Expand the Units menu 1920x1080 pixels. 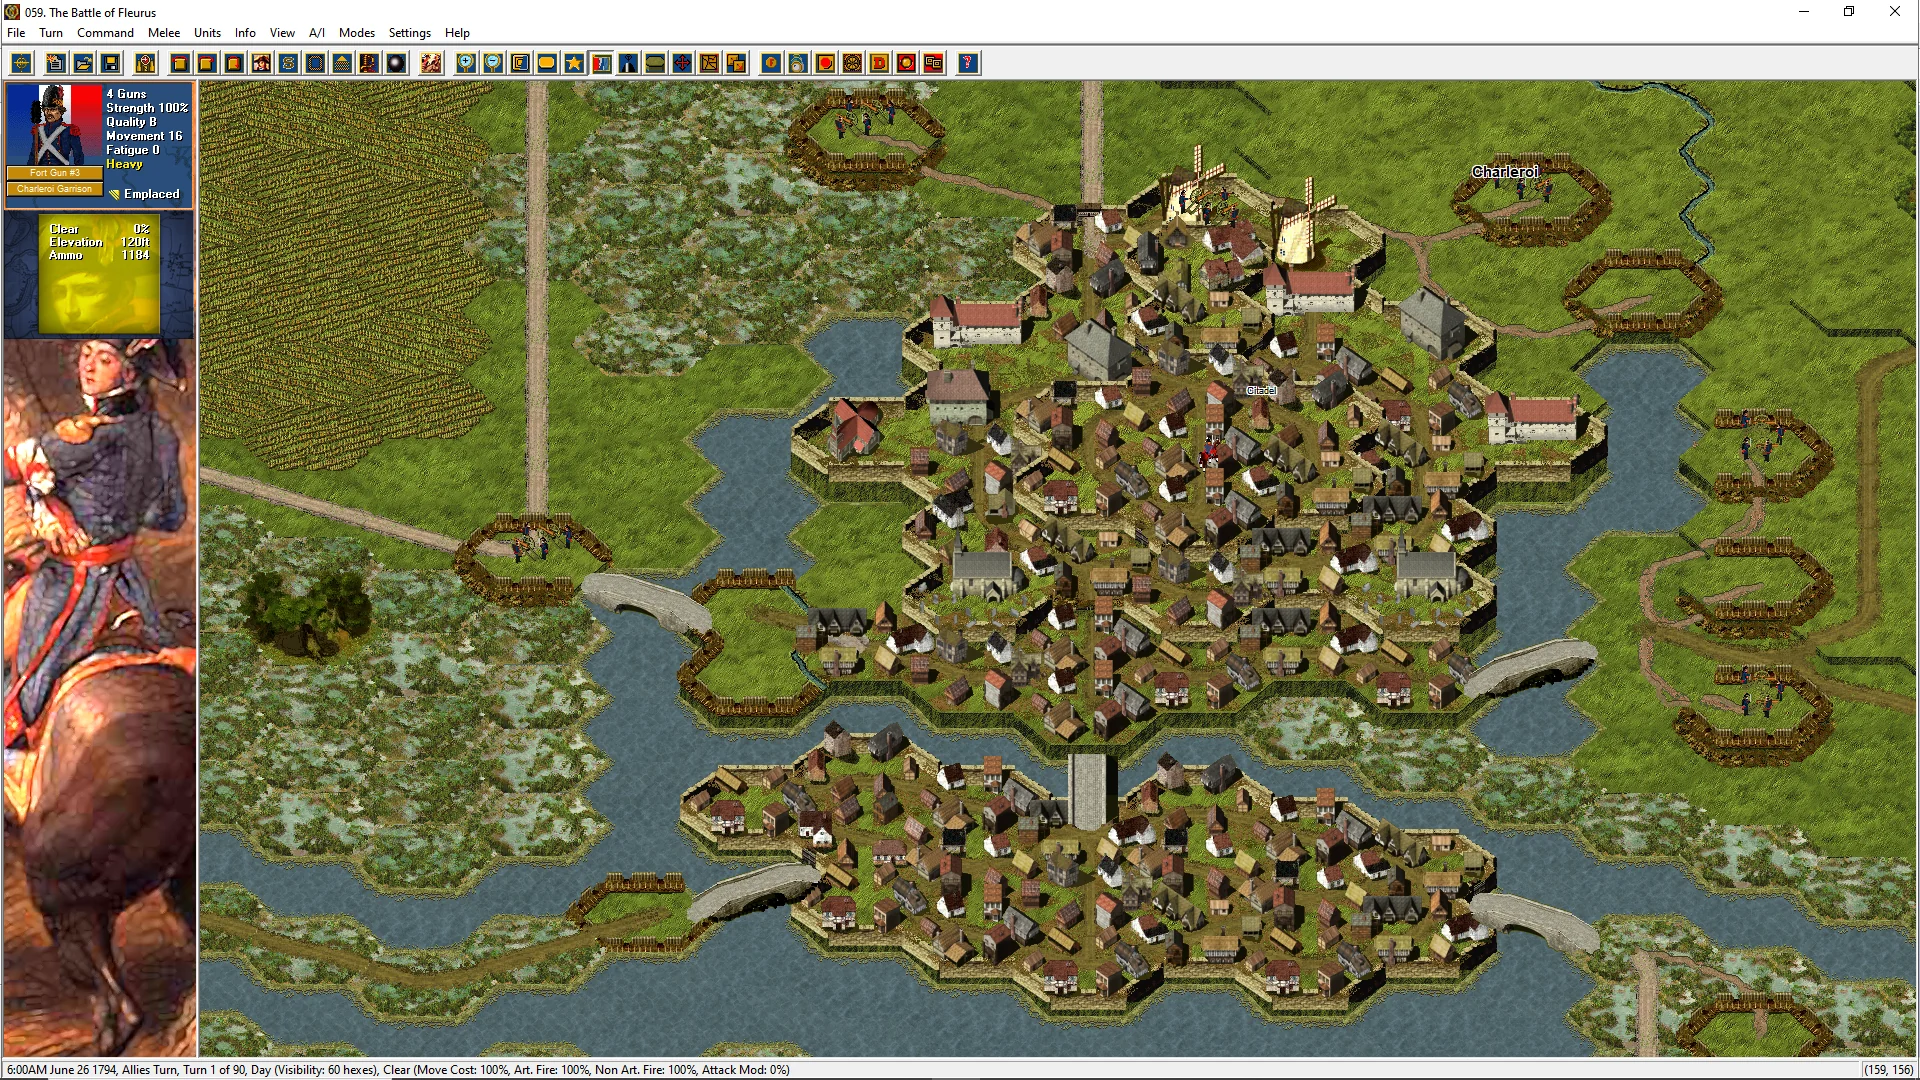(x=207, y=33)
